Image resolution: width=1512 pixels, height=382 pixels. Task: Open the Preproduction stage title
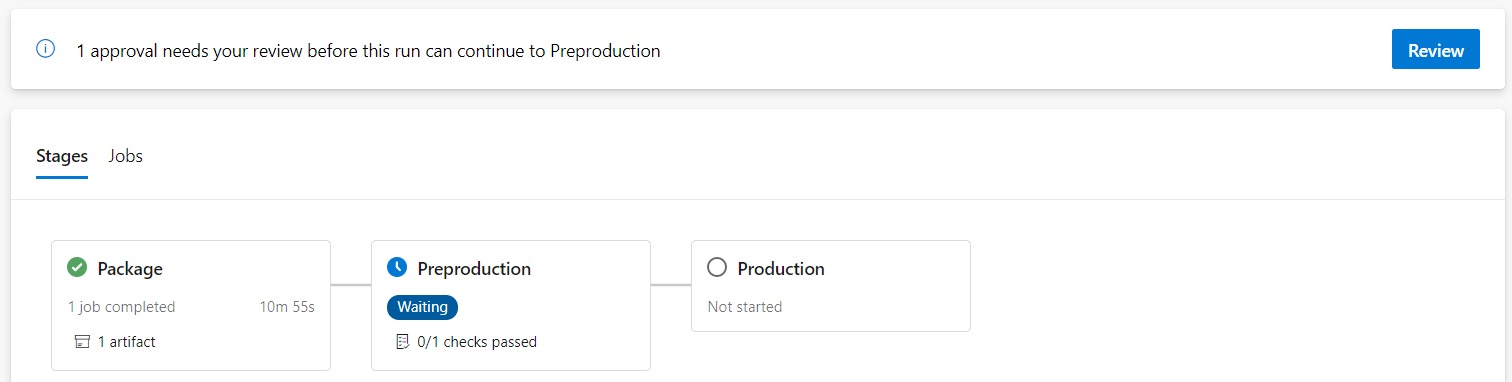pos(474,269)
